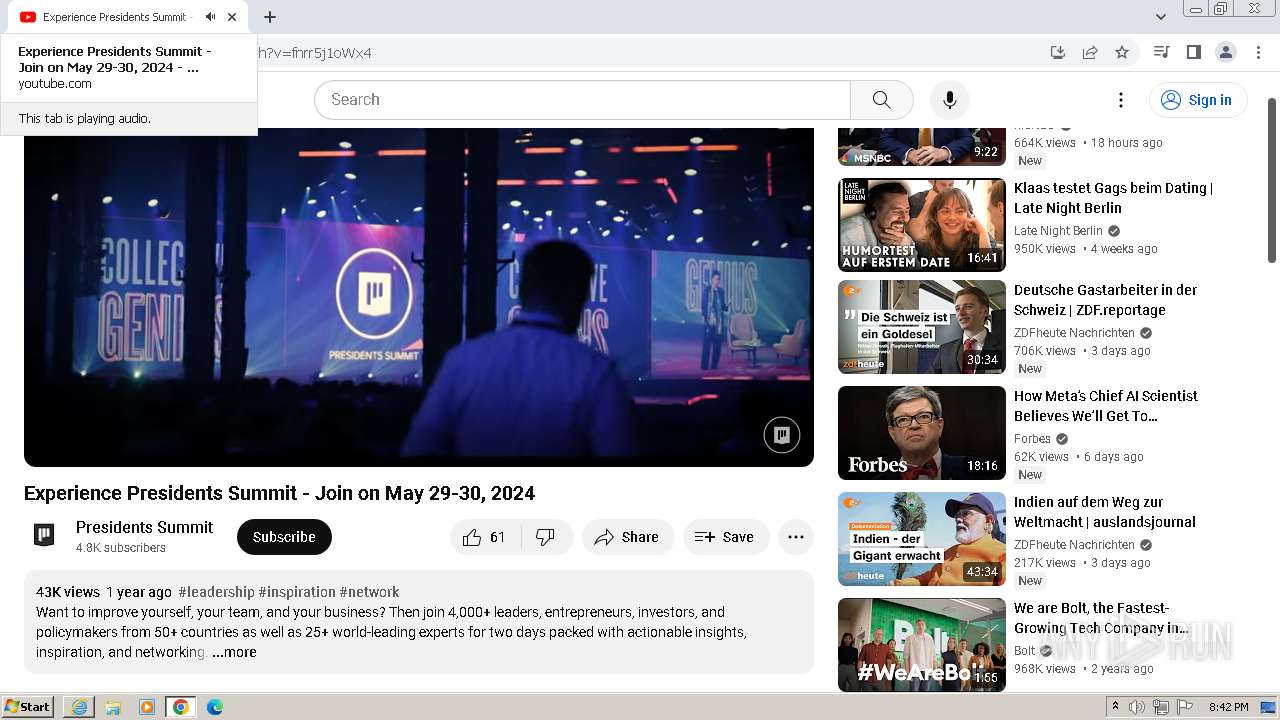The height and width of the screenshot is (720, 1280).
Task: Open media controls in Chrome toolbar
Action: [1161, 52]
